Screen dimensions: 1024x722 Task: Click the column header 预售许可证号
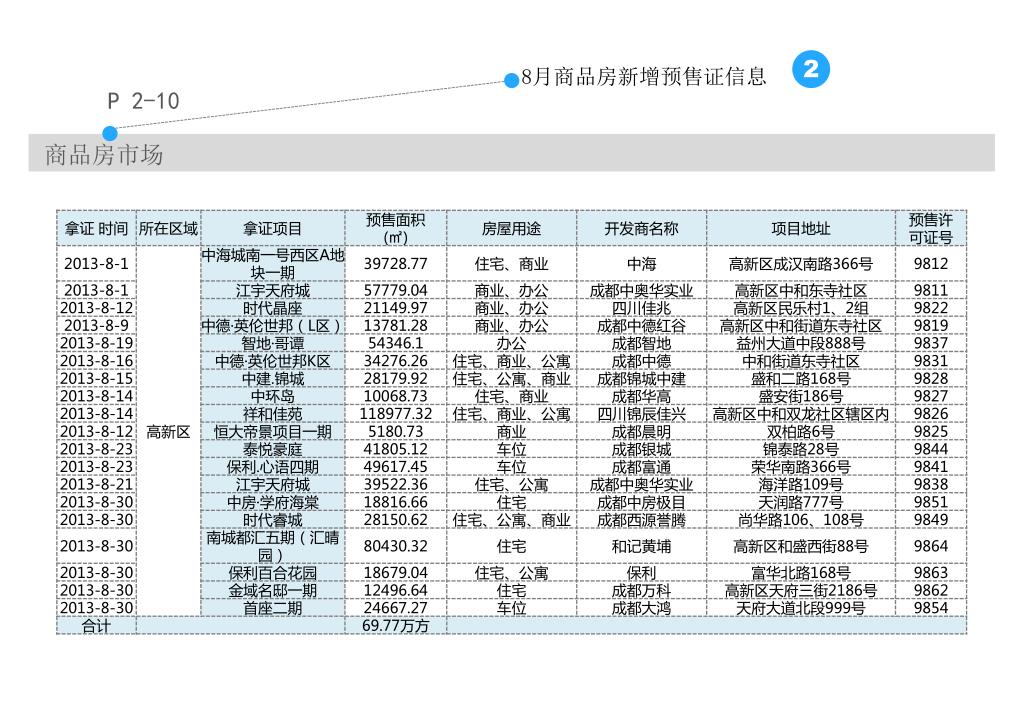(x=931, y=228)
